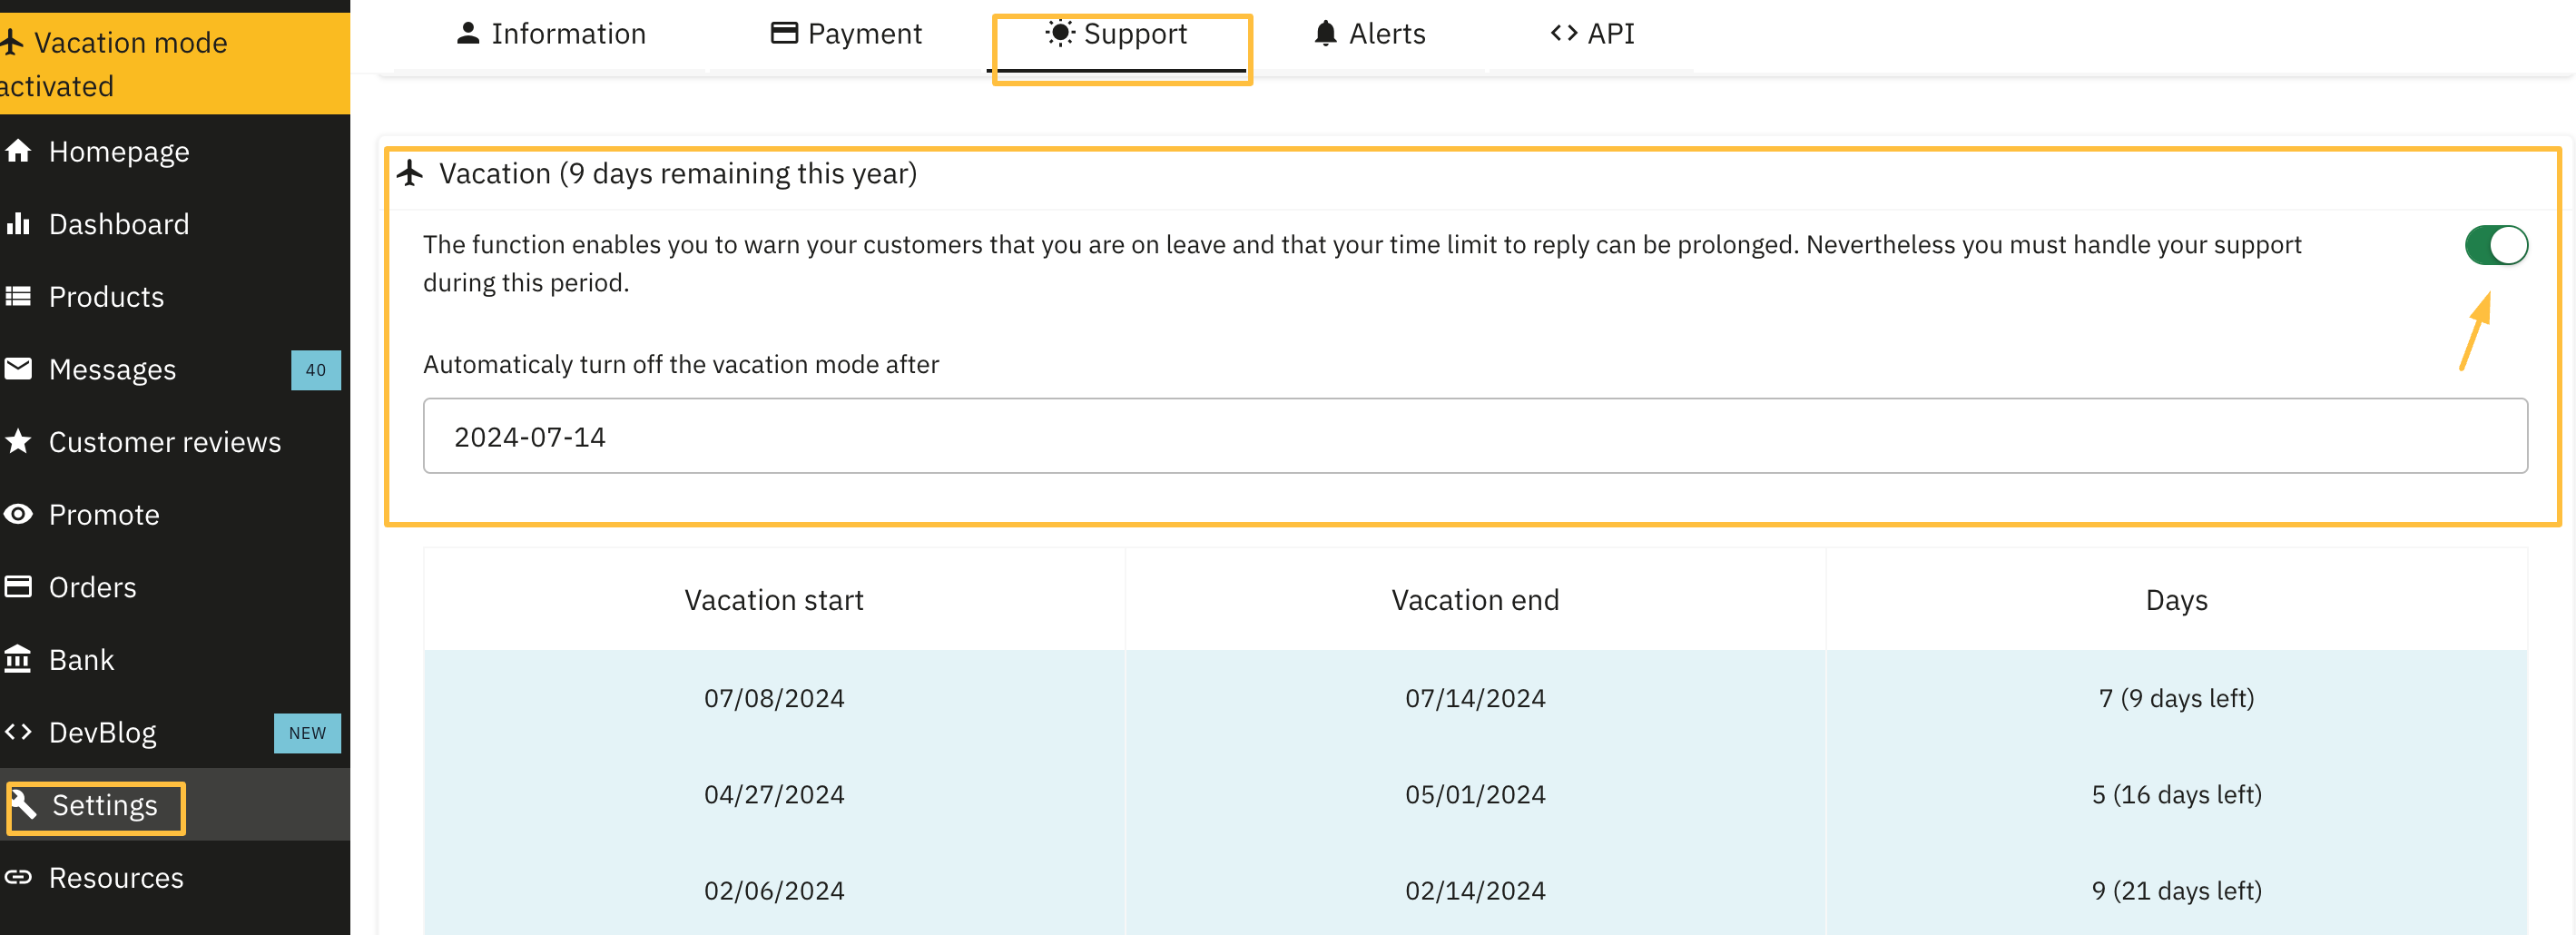This screenshot has height=935, width=2576.
Task: Open the DevBlog marked NEW
Action: [101, 731]
